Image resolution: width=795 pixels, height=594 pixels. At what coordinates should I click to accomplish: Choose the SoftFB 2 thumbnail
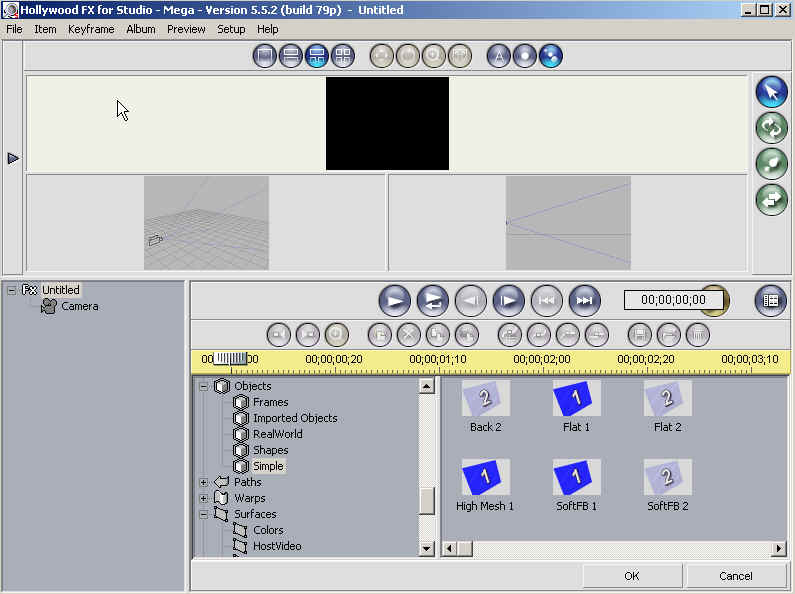pyautogui.click(x=668, y=477)
